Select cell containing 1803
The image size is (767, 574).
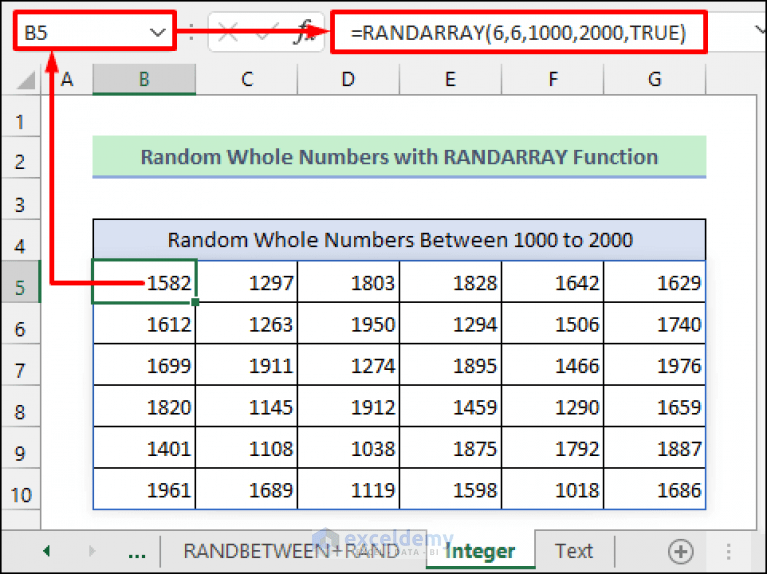(348, 282)
